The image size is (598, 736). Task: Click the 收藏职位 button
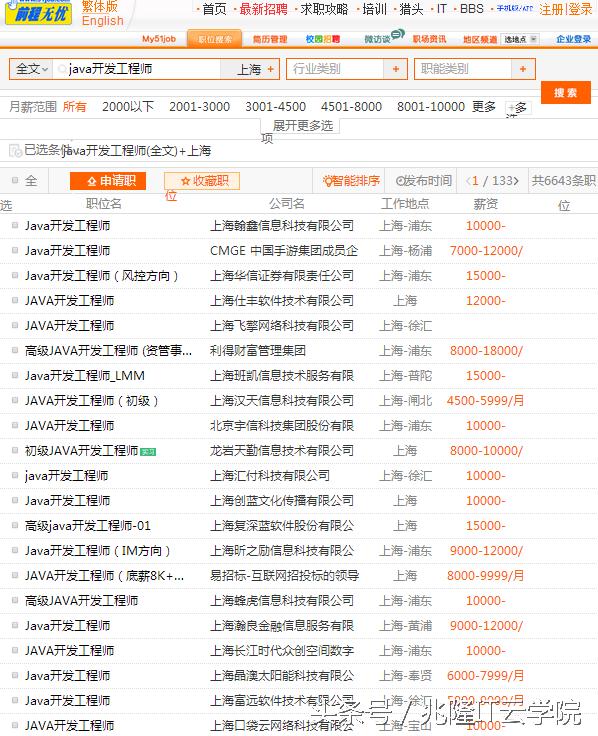pyautogui.click(x=202, y=181)
